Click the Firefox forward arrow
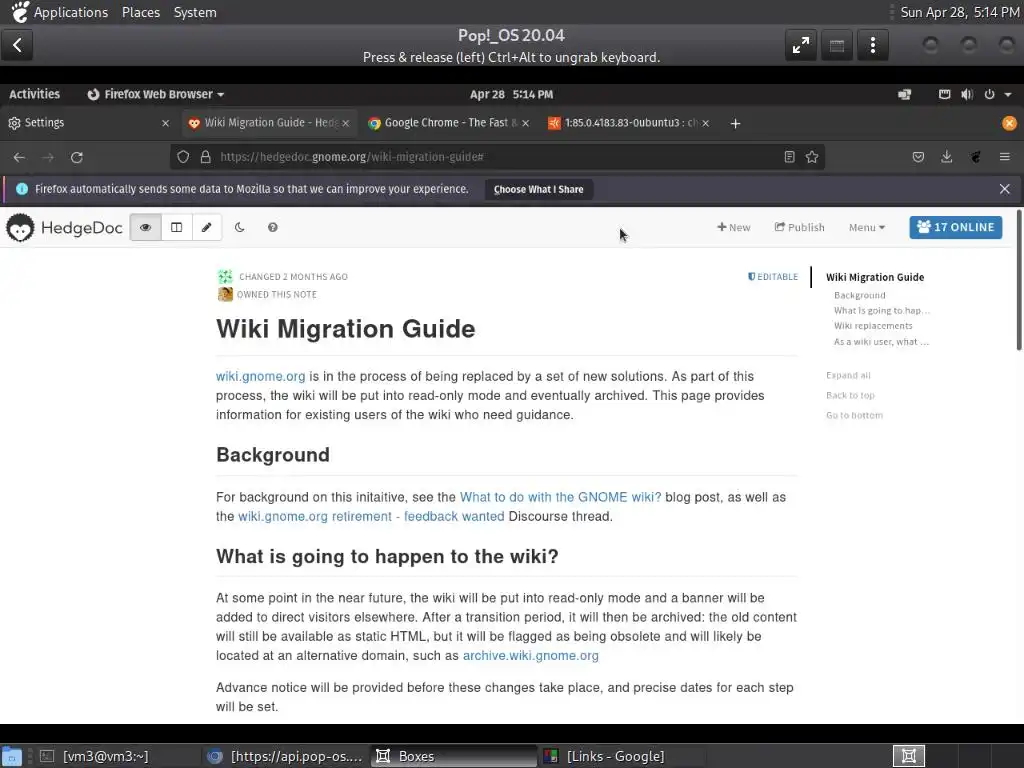 click(x=48, y=157)
